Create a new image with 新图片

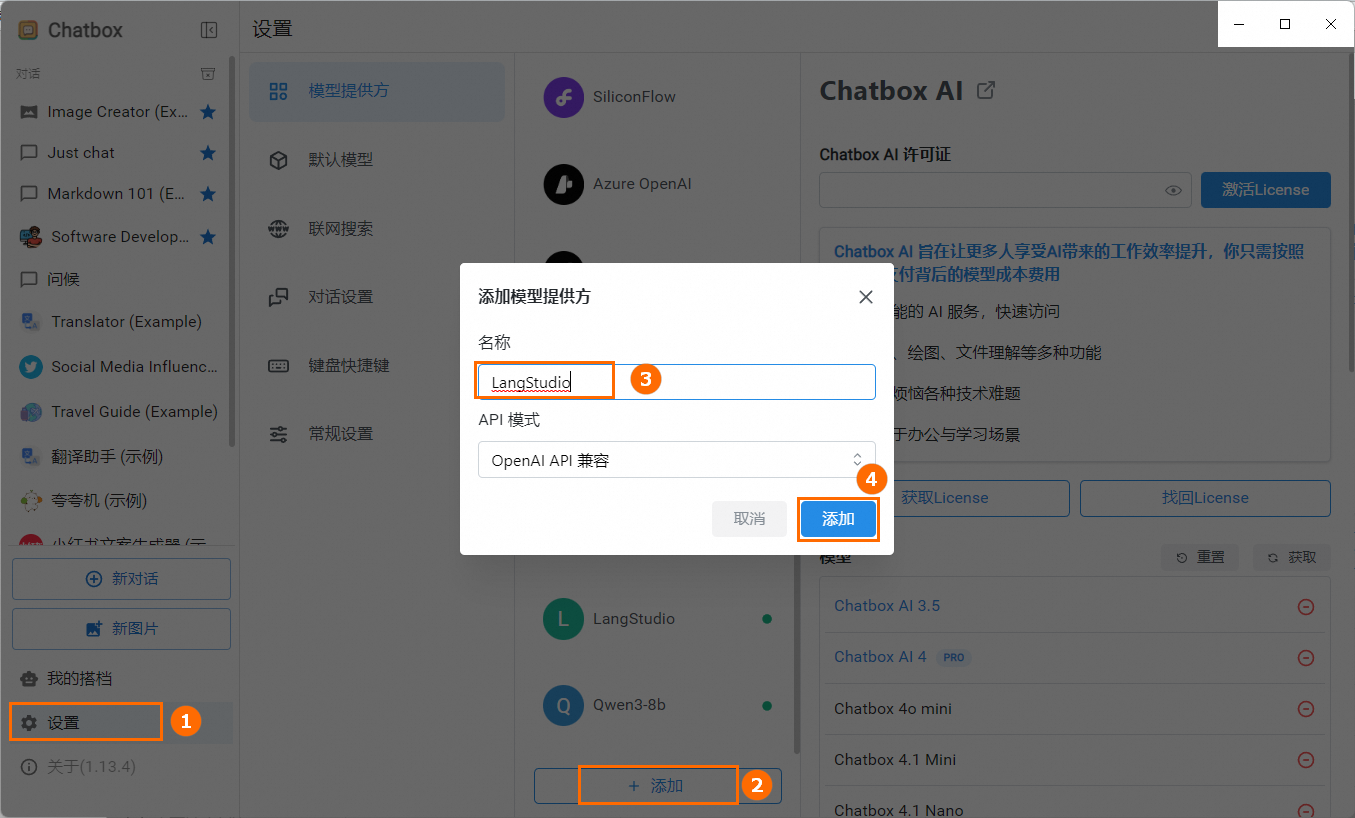121,629
